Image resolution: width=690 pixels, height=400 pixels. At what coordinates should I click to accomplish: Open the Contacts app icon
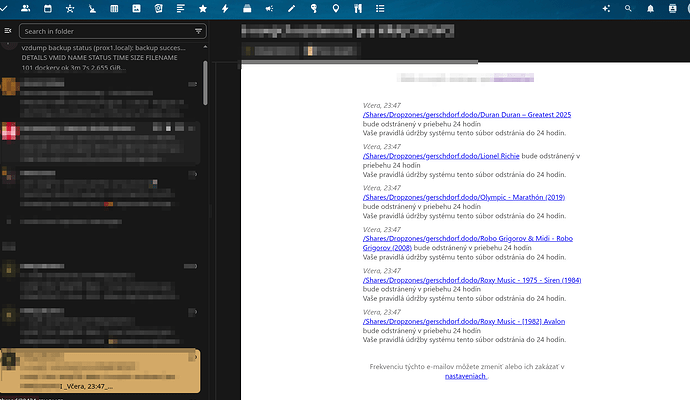pos(25,8)
